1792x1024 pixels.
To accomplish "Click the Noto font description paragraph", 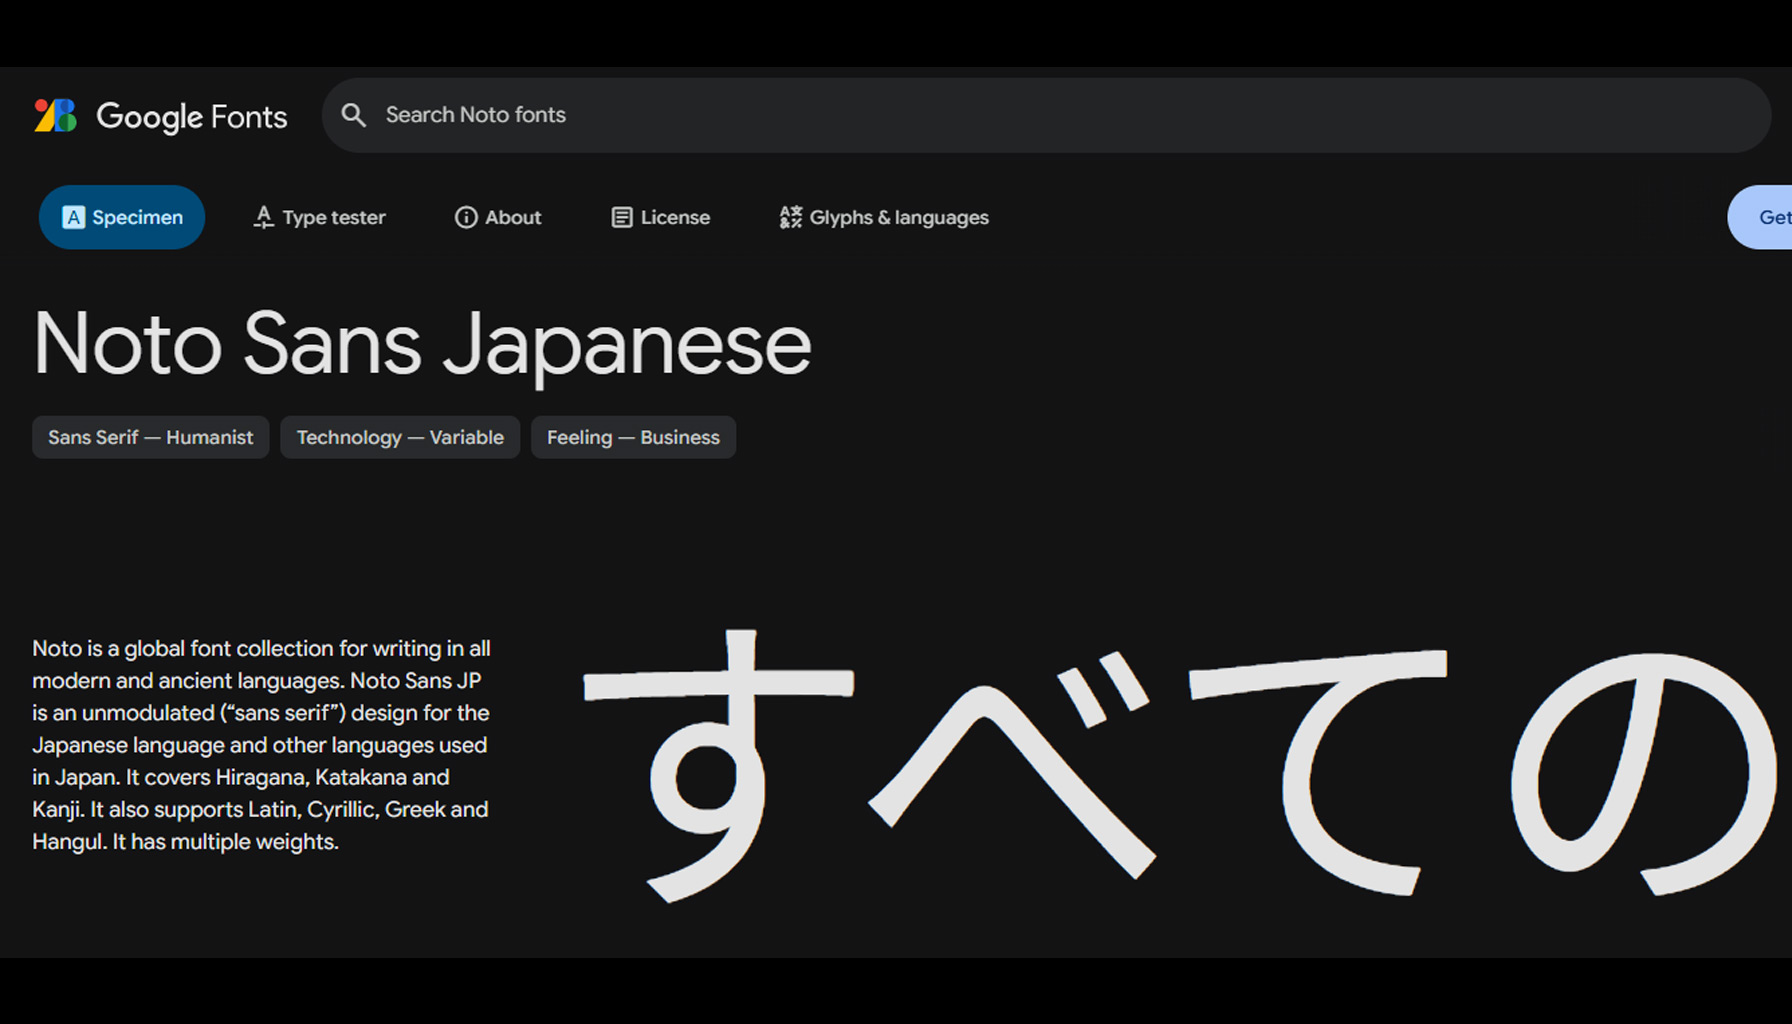I will (261, 745).
